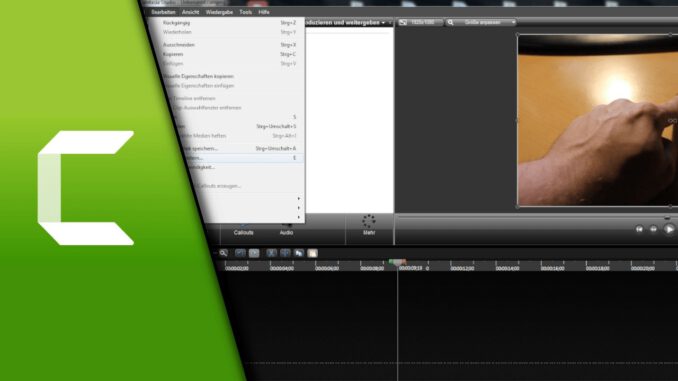The image size is (678, 381).
Task: Click the undo icon in timeline toolbar
Action: [x=240, y=253]
